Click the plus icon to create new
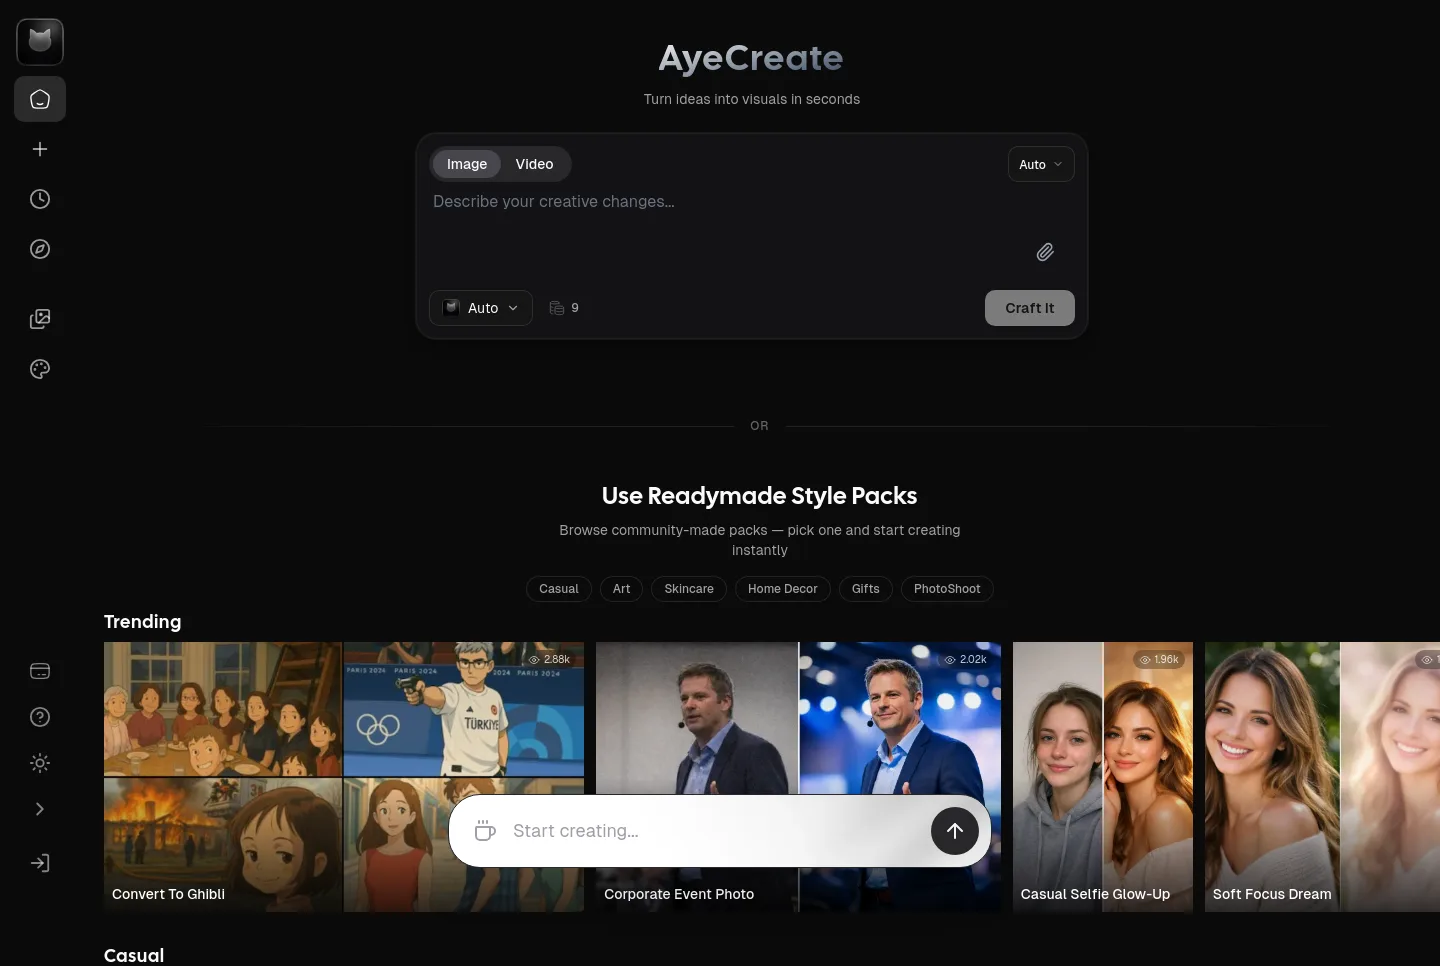 tap(40, 149)
